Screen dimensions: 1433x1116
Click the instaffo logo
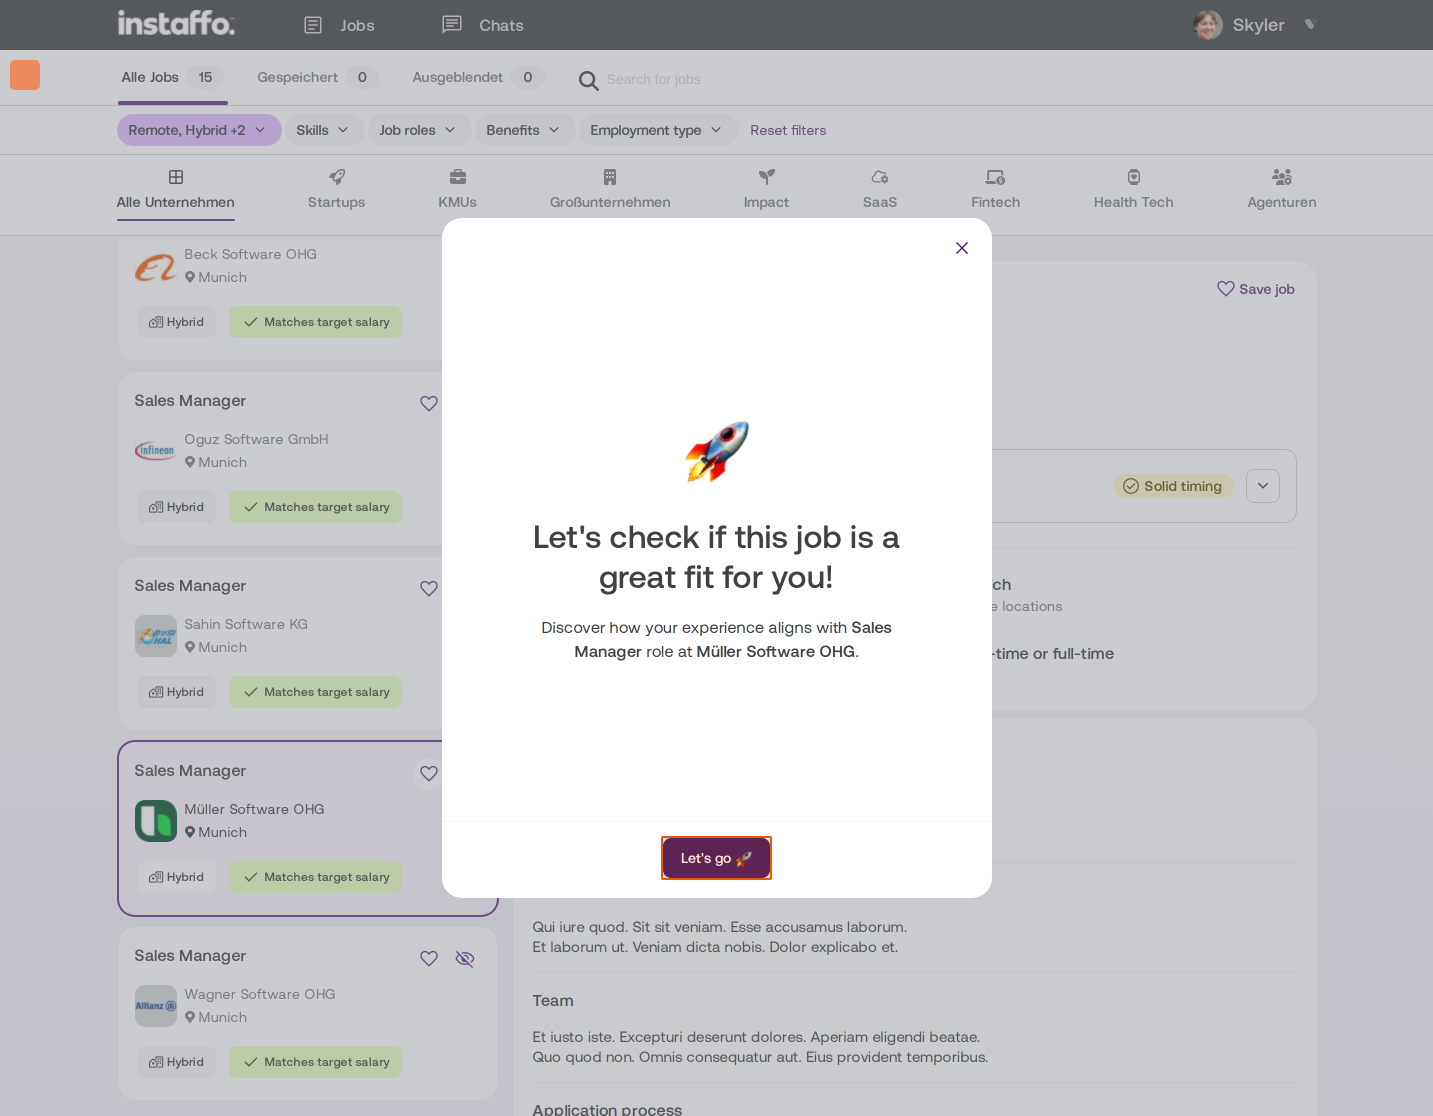point(176,23)
